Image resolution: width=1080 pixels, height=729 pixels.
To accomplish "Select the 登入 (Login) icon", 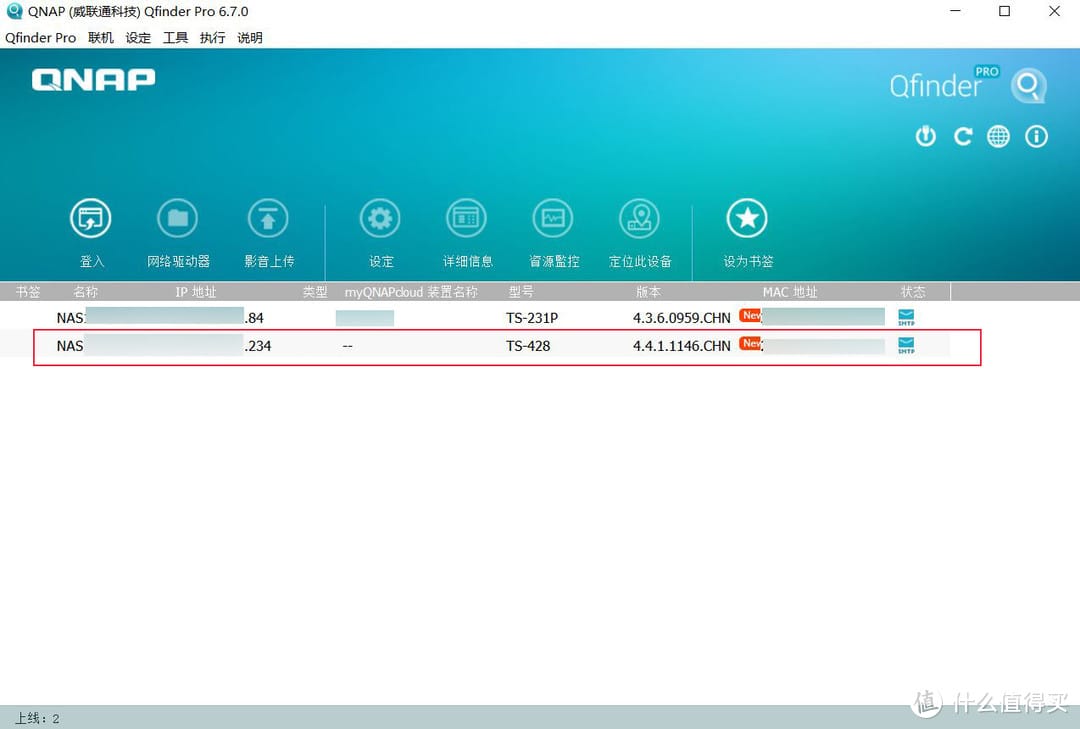I will (91, 218).
